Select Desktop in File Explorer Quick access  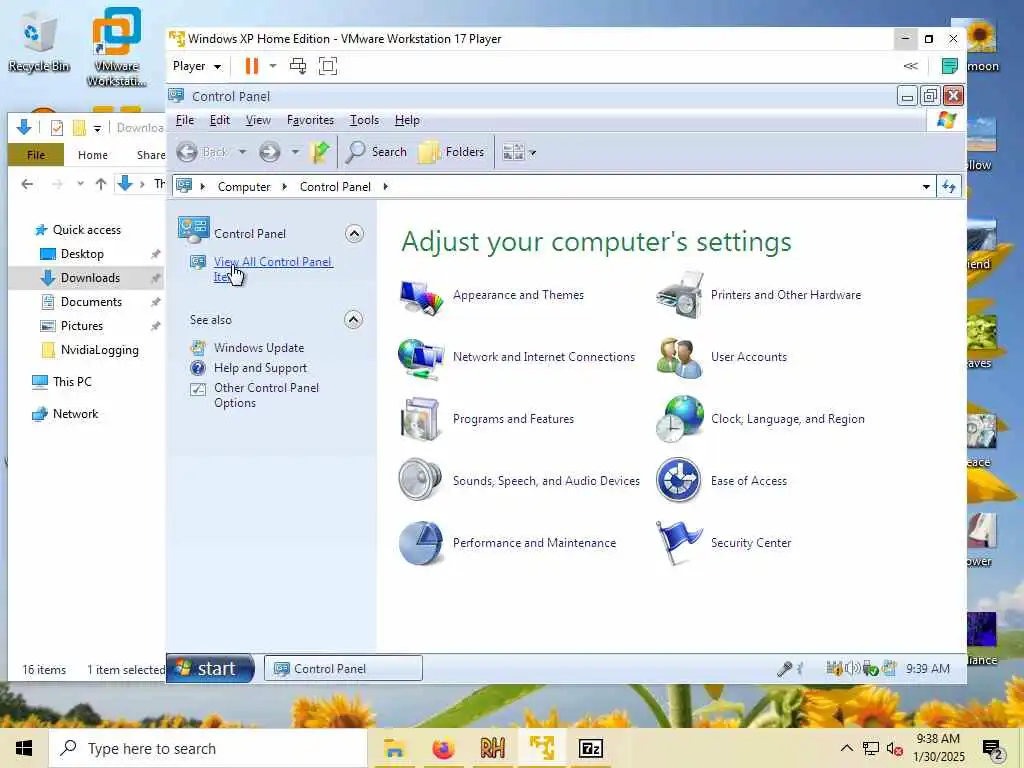coord(82,254)
